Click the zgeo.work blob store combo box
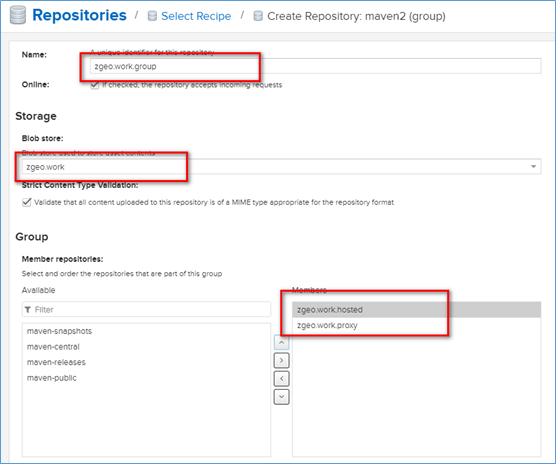 282,167
